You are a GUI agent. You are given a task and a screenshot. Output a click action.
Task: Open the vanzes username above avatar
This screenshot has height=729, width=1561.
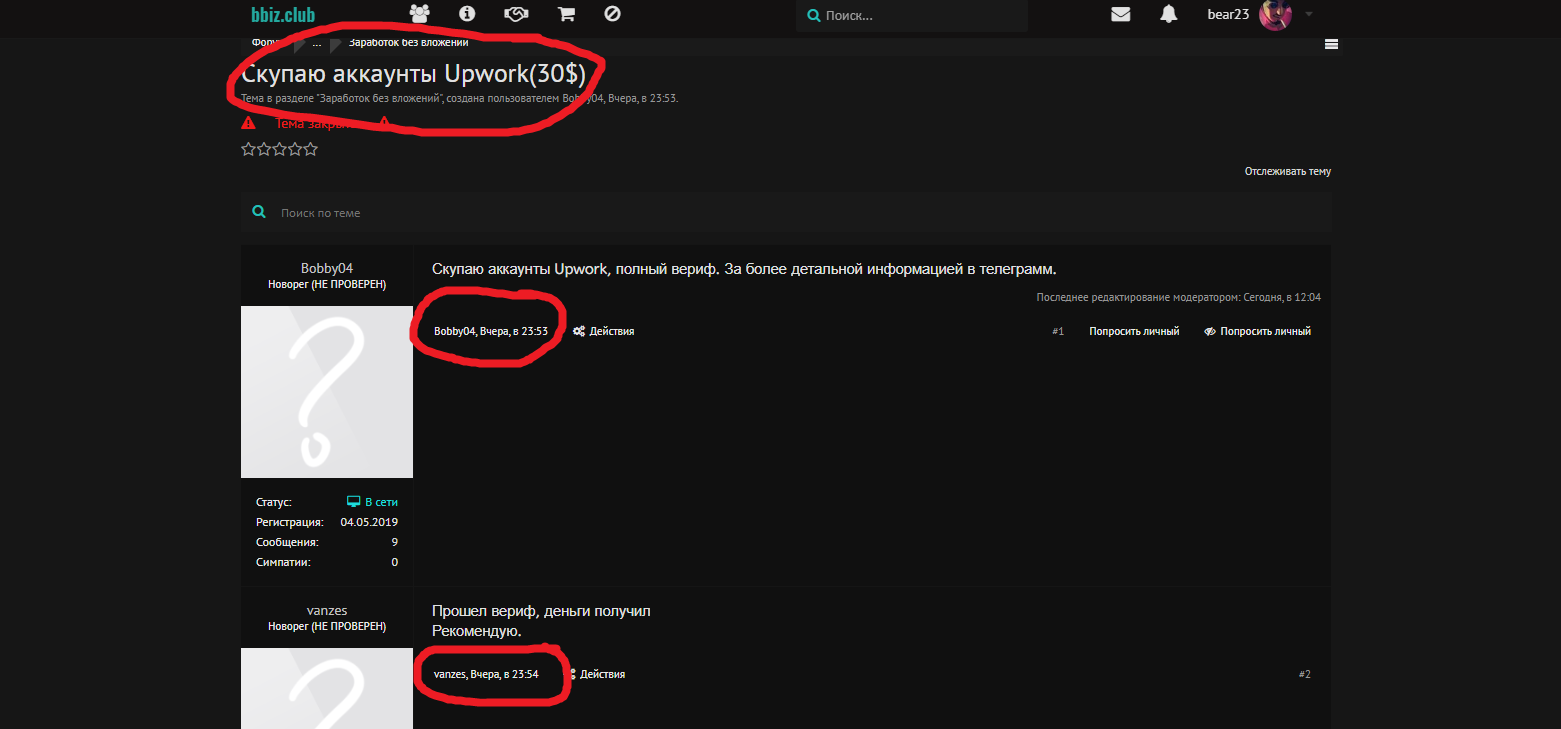click(327, 610)
